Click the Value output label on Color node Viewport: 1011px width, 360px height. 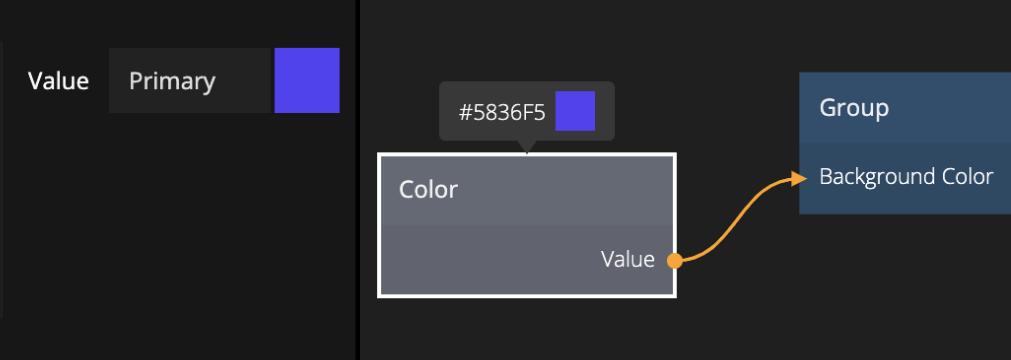627,259
